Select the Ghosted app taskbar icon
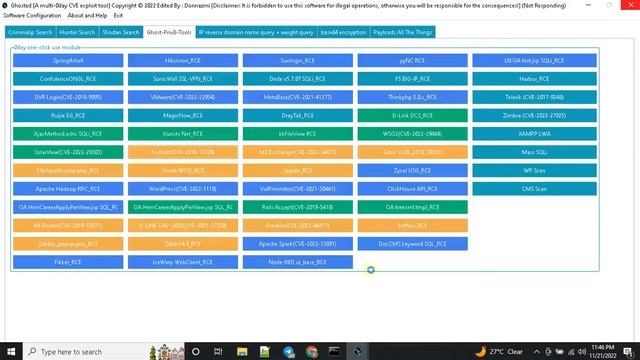 (x=358, y=351)
